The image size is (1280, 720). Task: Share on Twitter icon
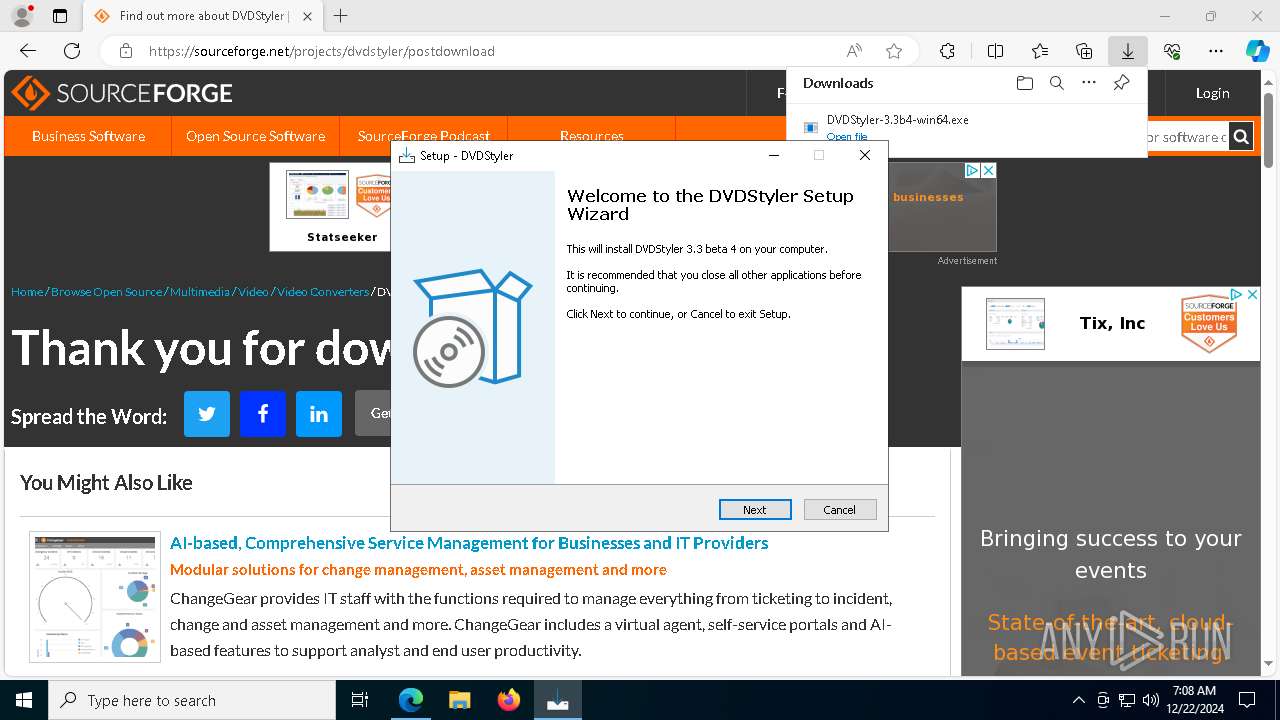pyautogui.click(x=207, y=413)
